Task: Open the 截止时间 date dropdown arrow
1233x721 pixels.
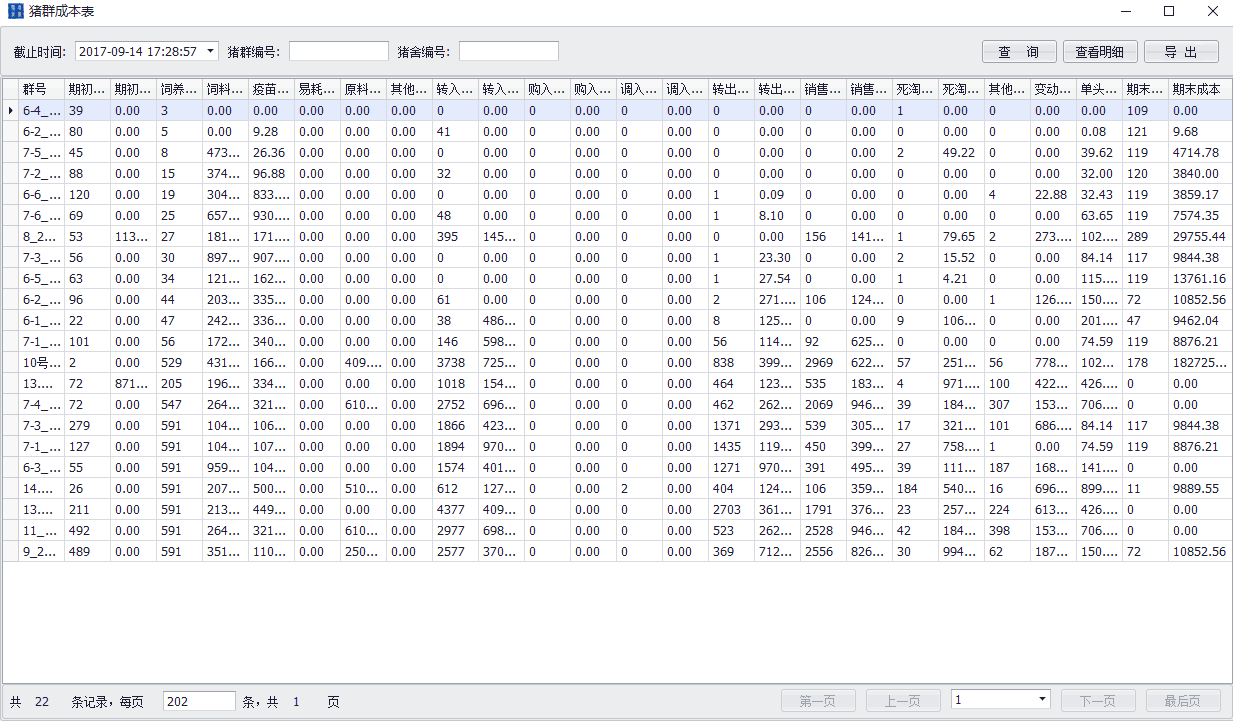Action: click(x=210, y=51)
